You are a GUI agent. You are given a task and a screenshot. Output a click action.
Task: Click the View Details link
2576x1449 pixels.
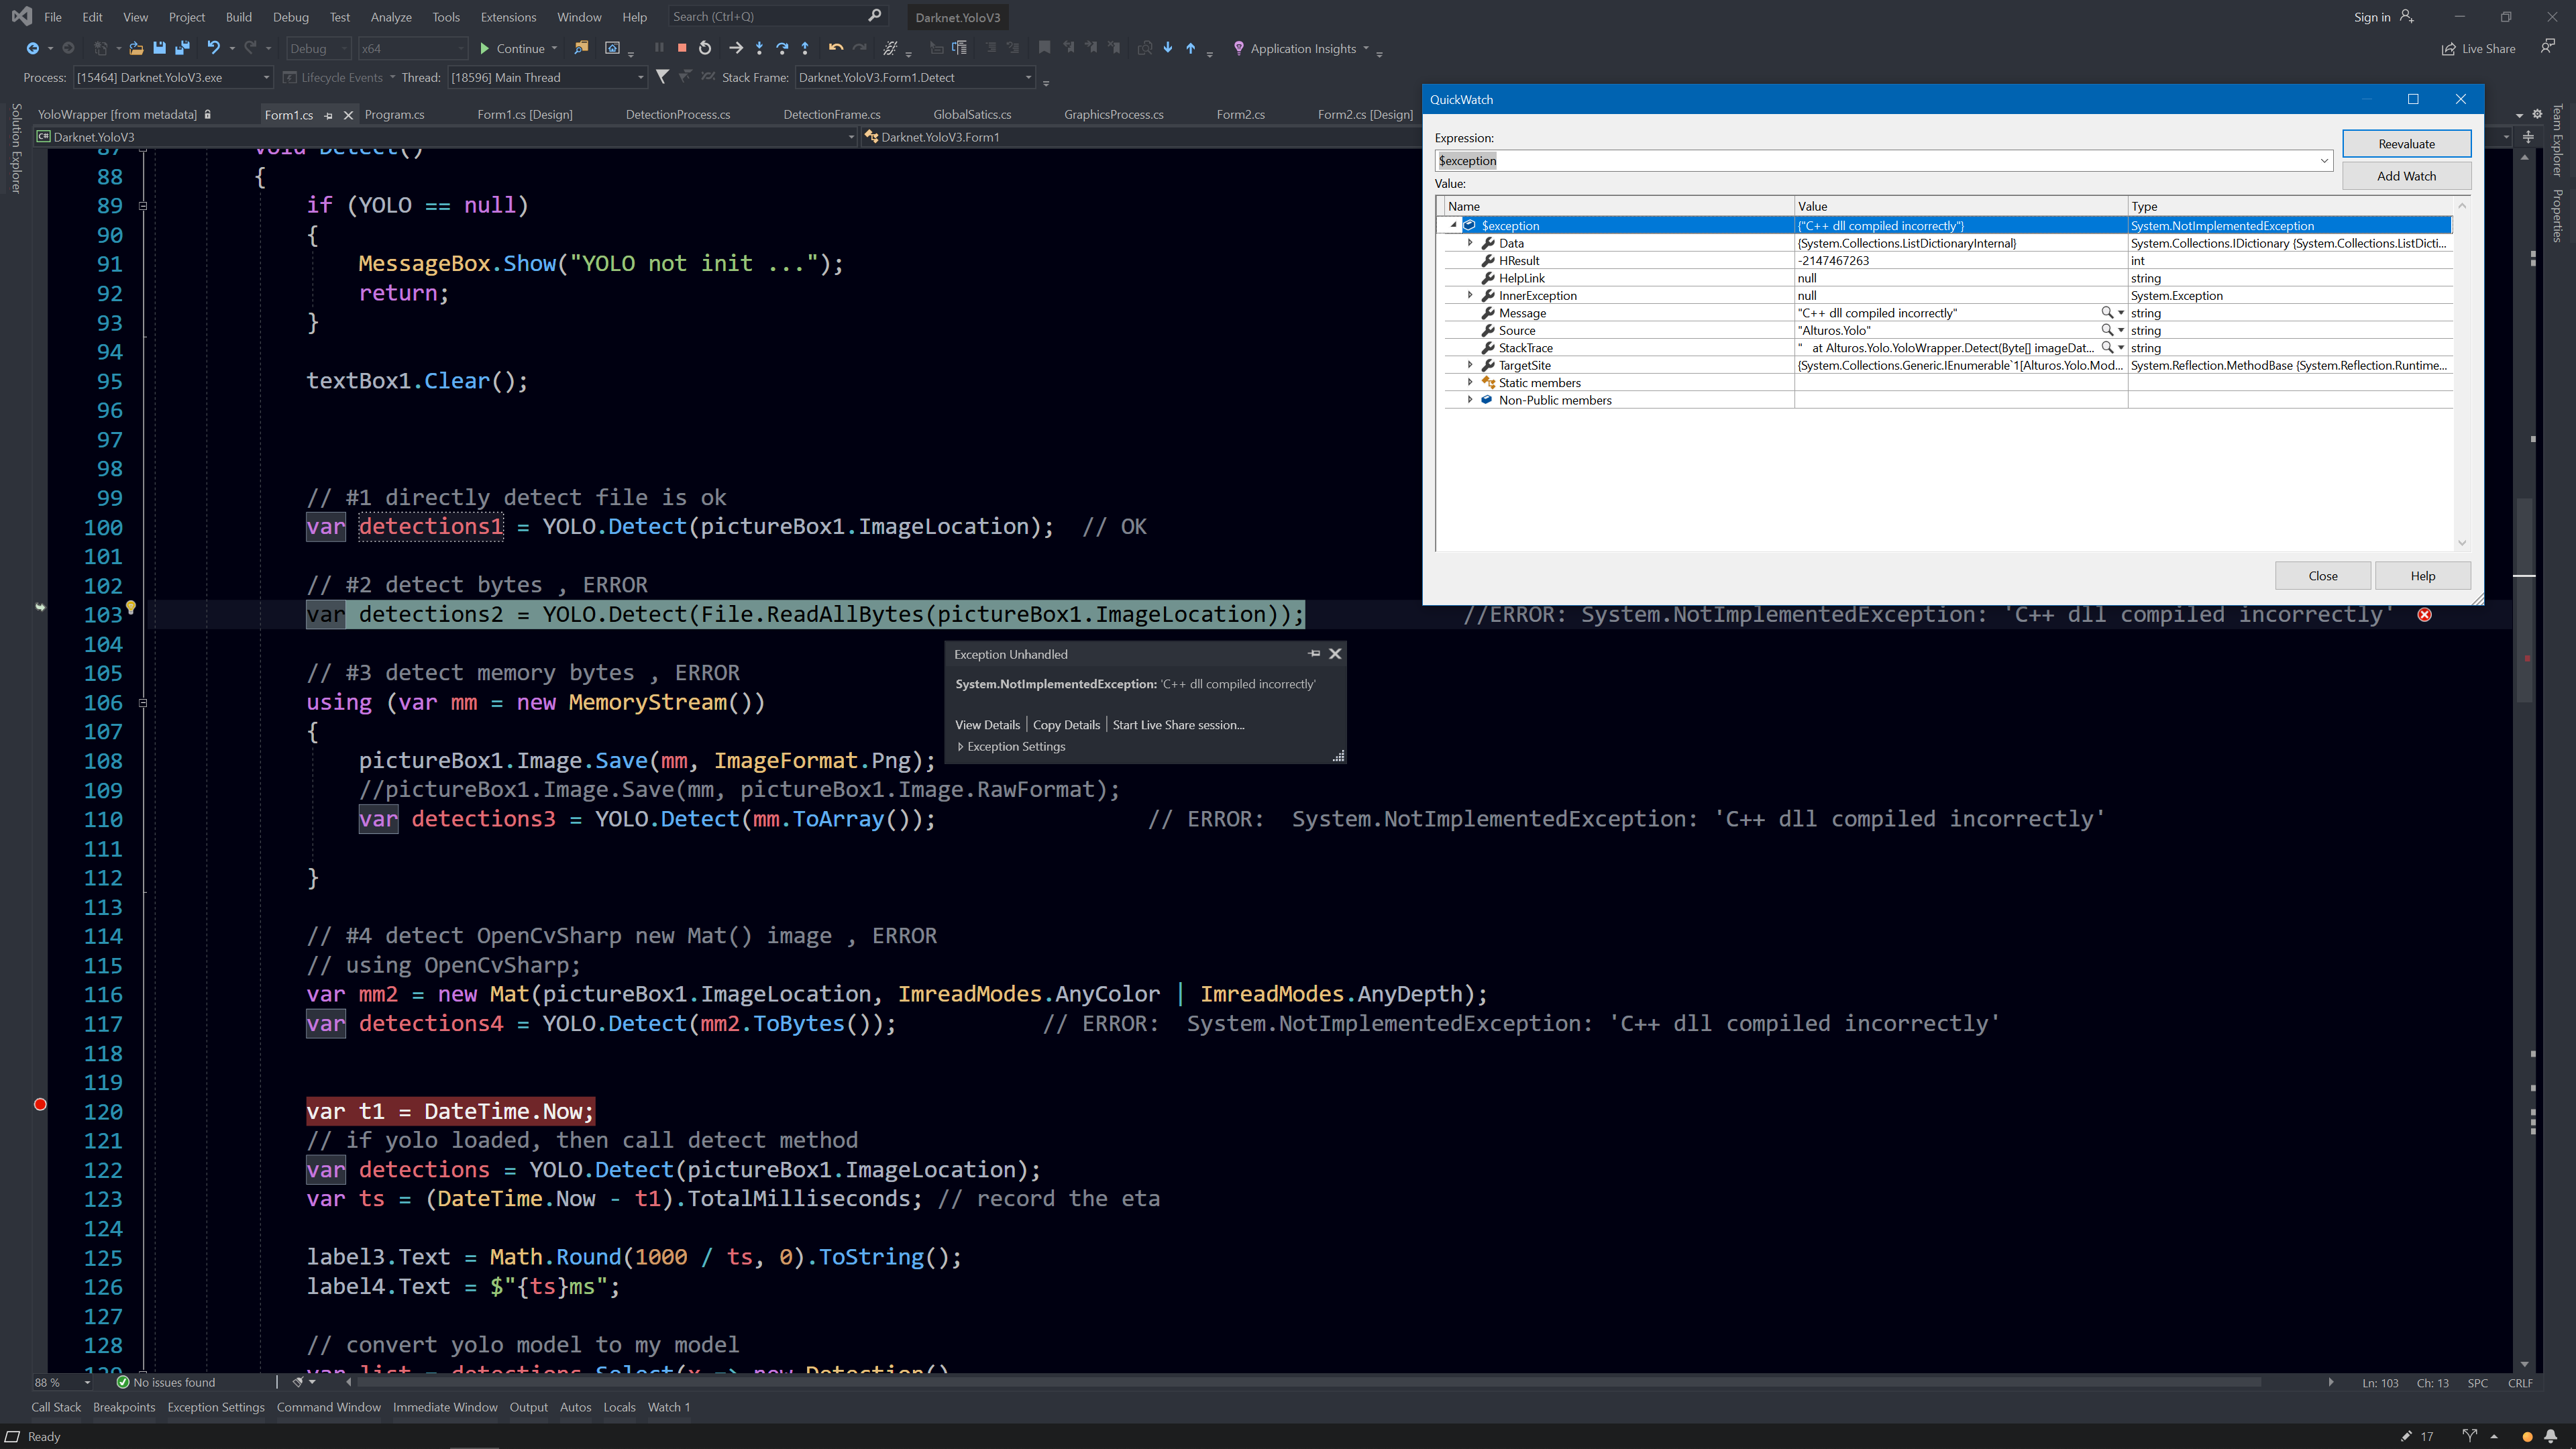(987, 725)
